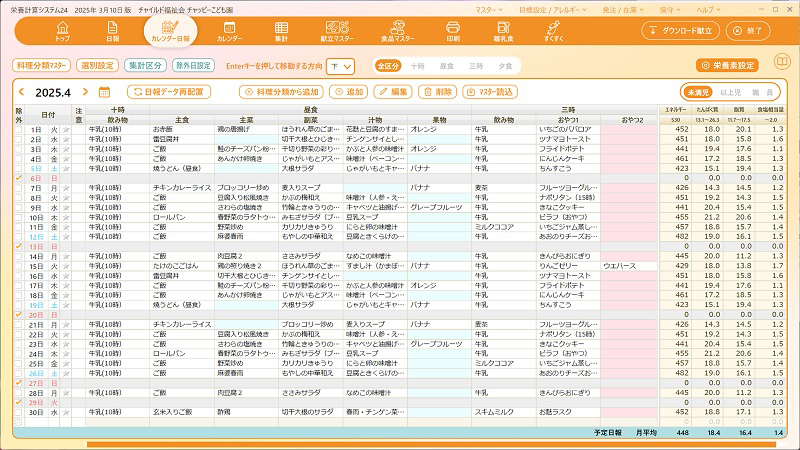800x450 pixels.
Task: Select the 十時 meal tab
Action: pos(417,66)
